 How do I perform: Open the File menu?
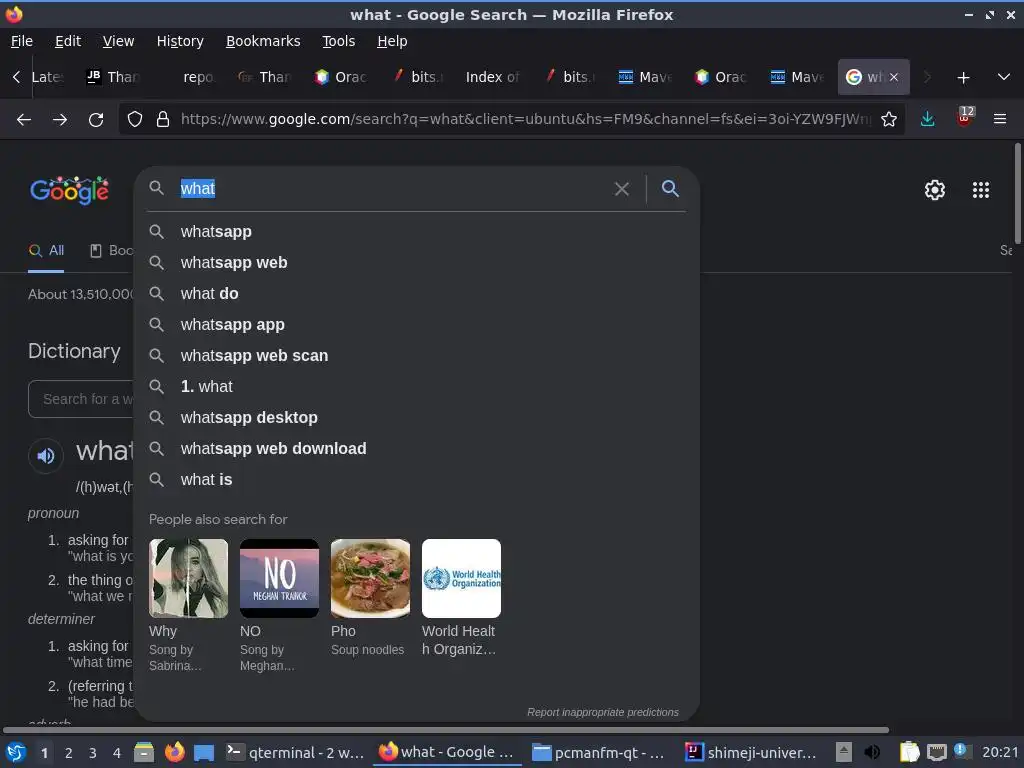[x=22, y=41]
